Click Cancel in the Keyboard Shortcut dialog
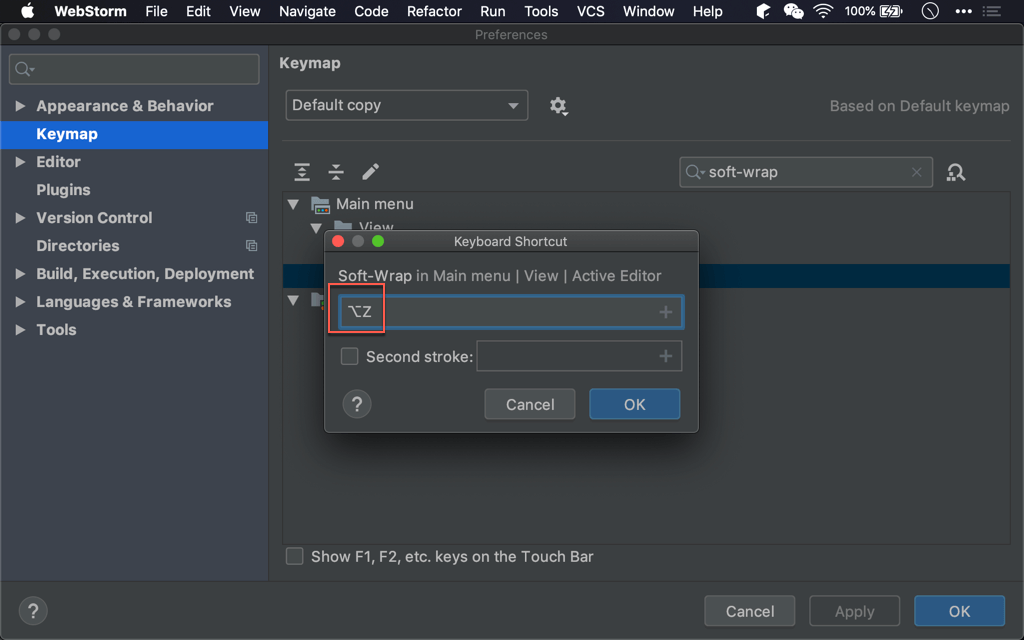The height and width of the screenshot is (640, 1024). coord(530,404)
